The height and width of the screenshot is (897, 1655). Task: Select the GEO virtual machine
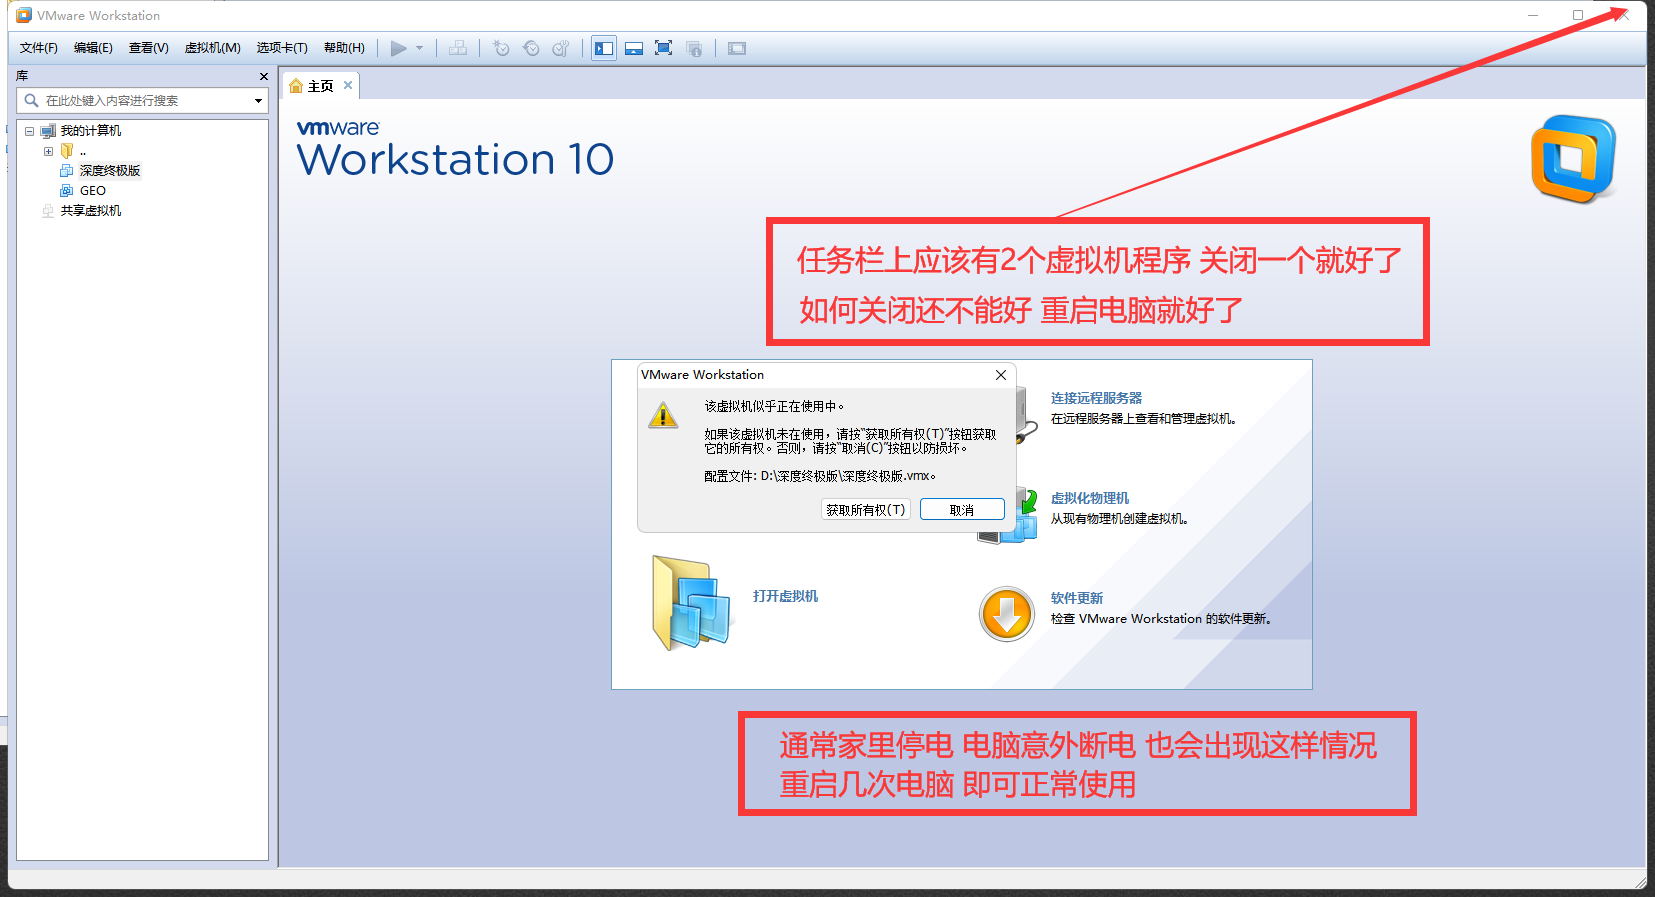(x=93, y=191)
